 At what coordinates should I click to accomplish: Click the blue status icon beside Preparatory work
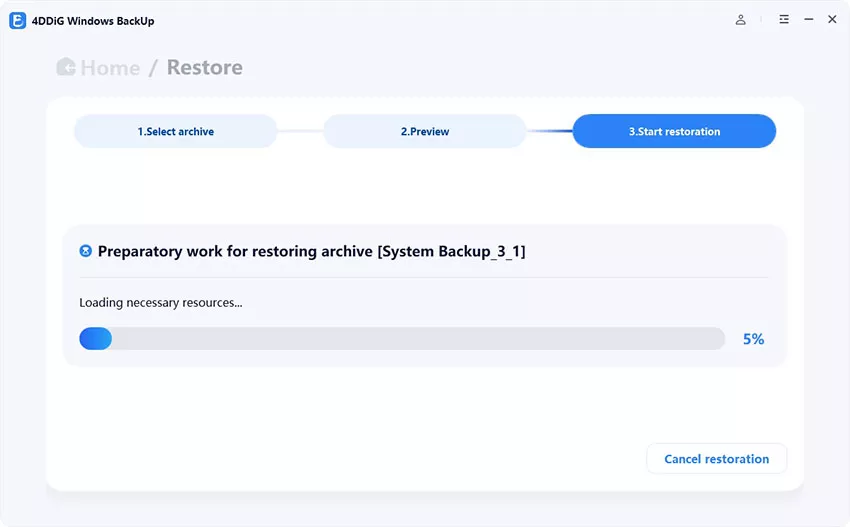click(86, 251)
